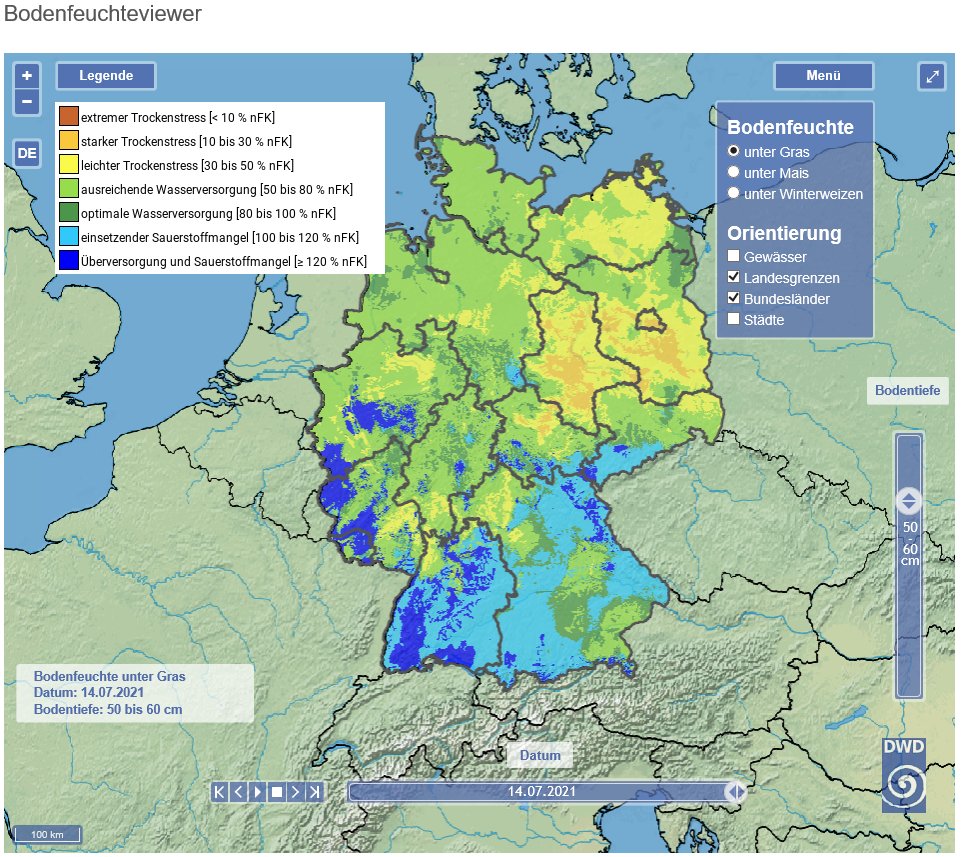Select soil moisture unter Mais

tap(735, 172)
